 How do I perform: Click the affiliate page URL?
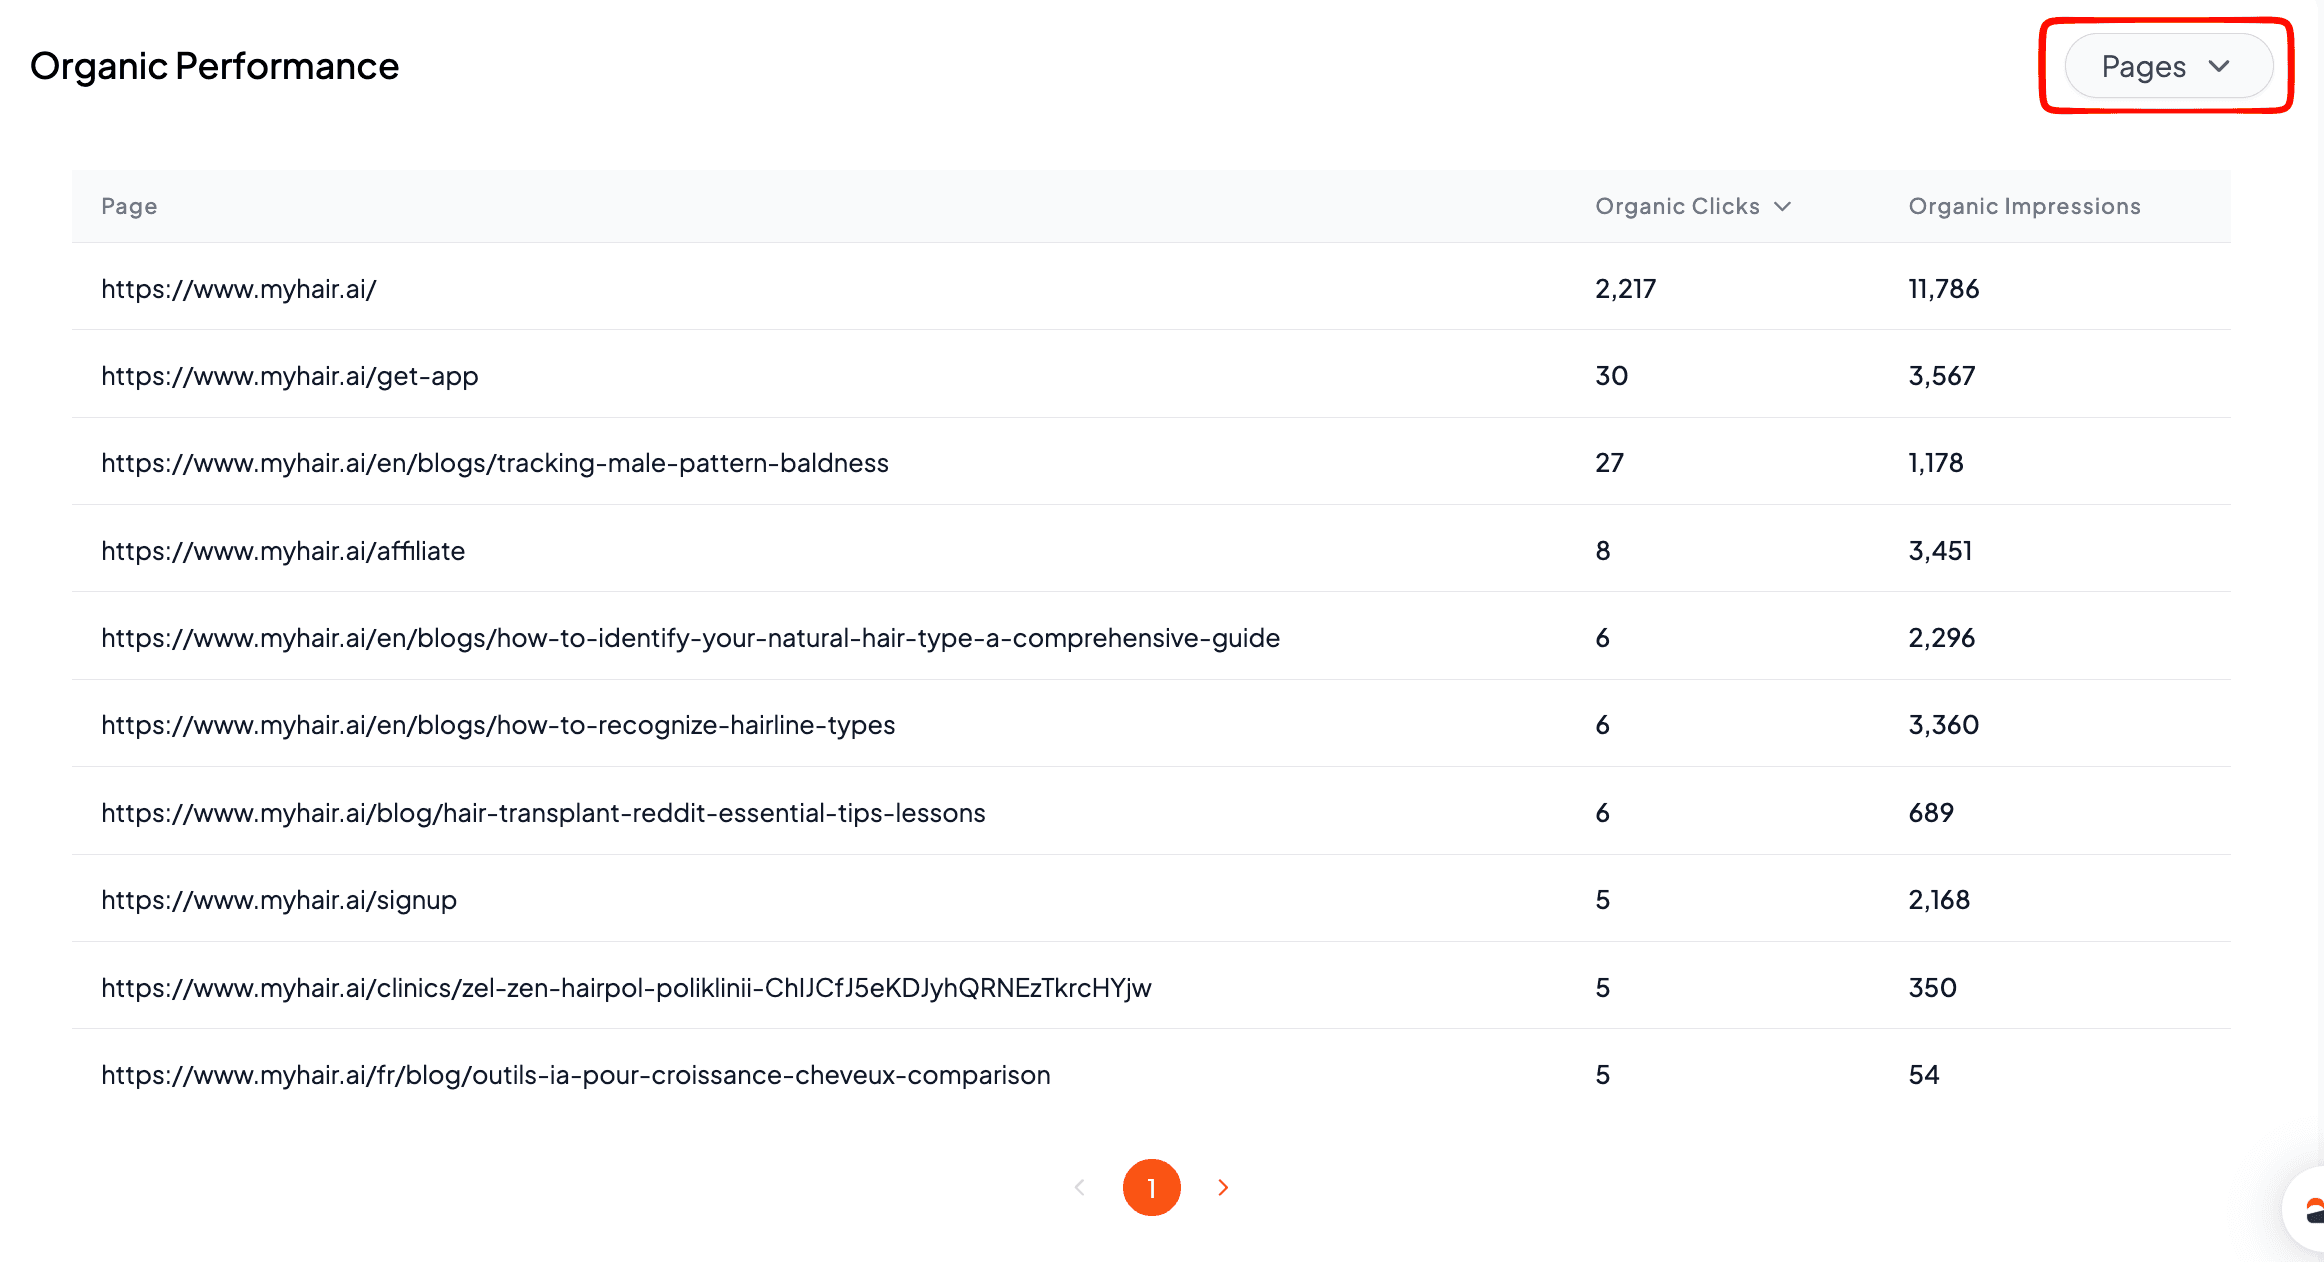click(x=283, y=551)
